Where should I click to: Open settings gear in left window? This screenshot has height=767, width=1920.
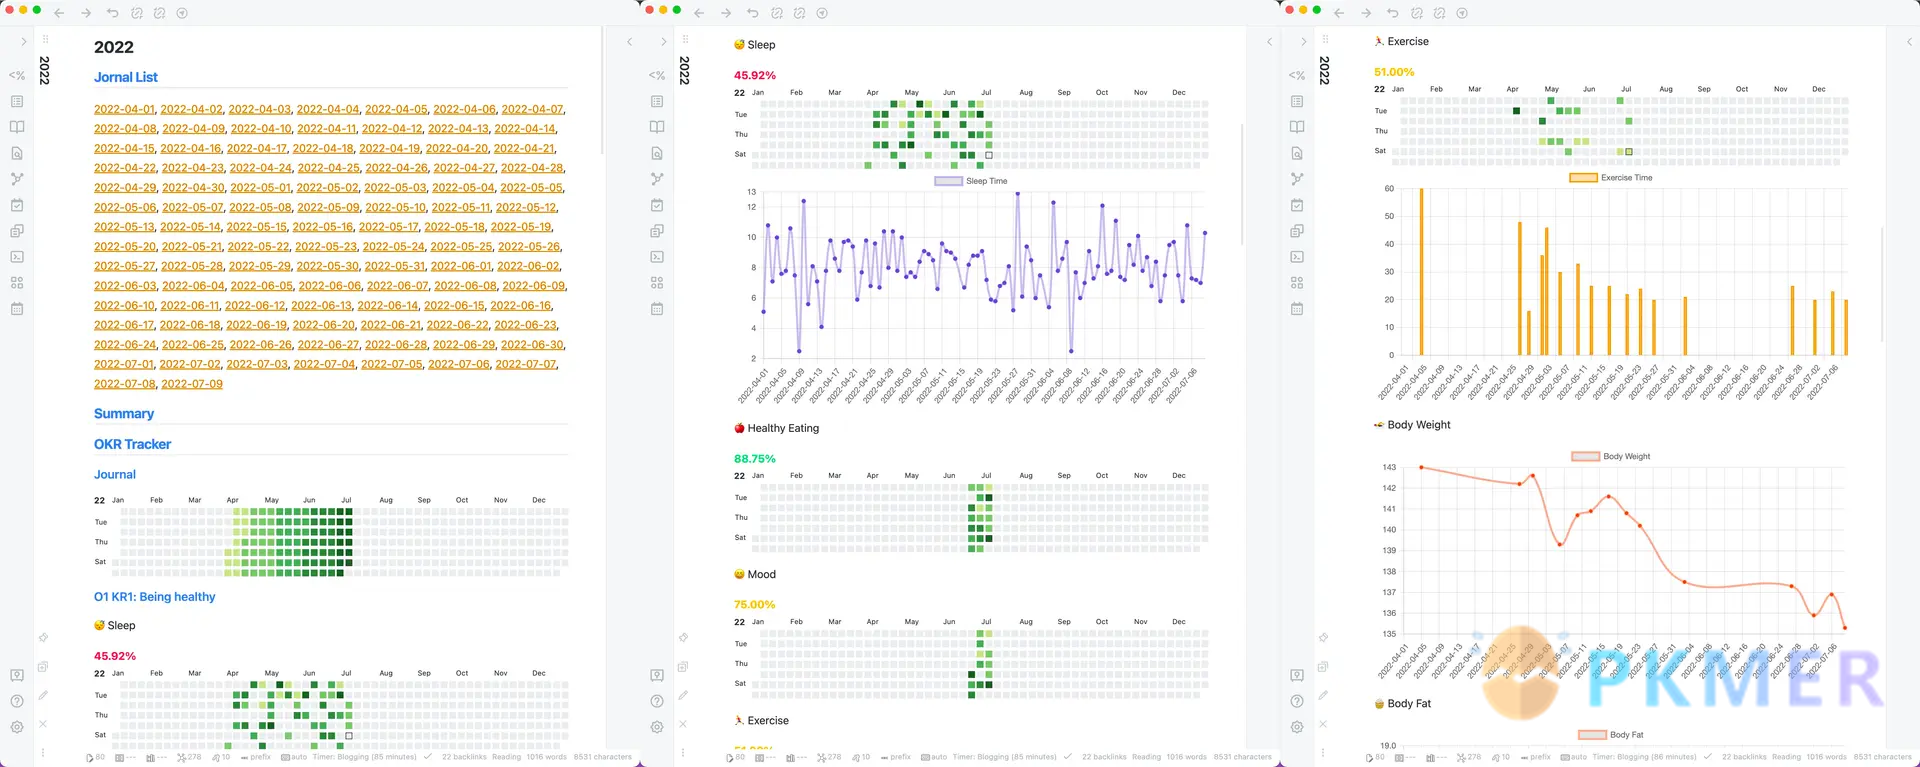17,727
